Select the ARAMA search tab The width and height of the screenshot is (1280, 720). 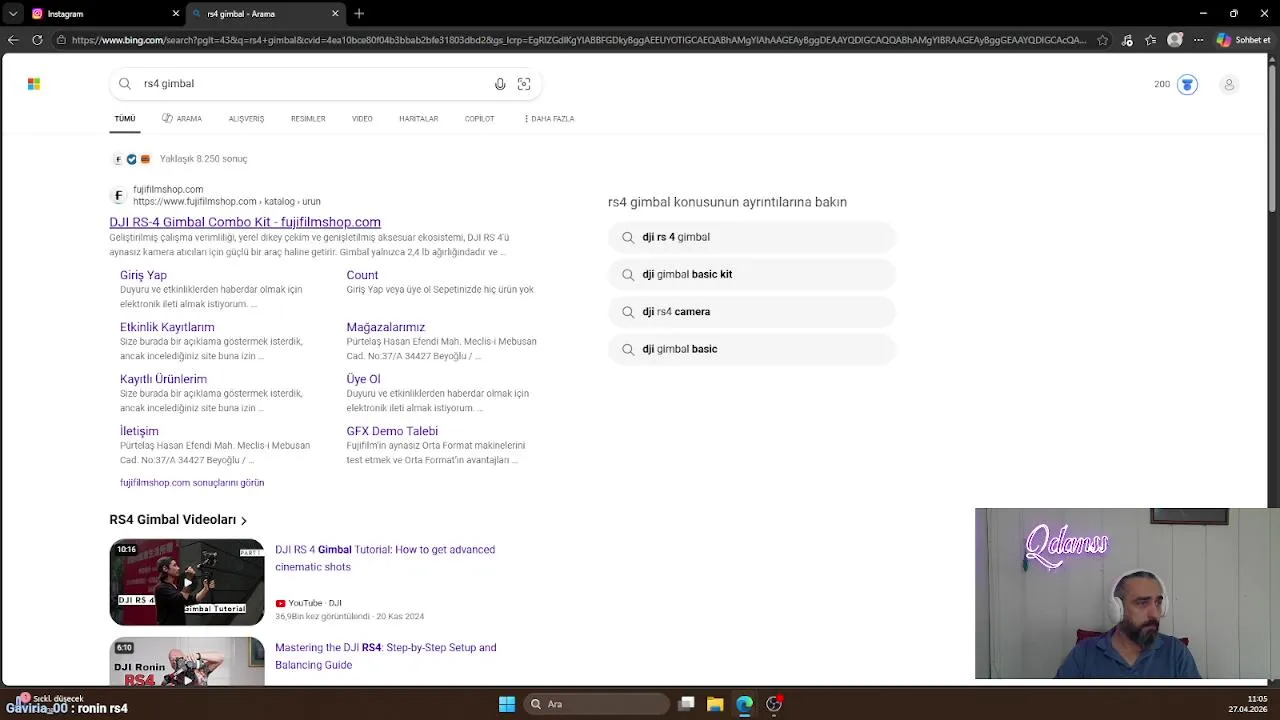(x=182, y=118)
